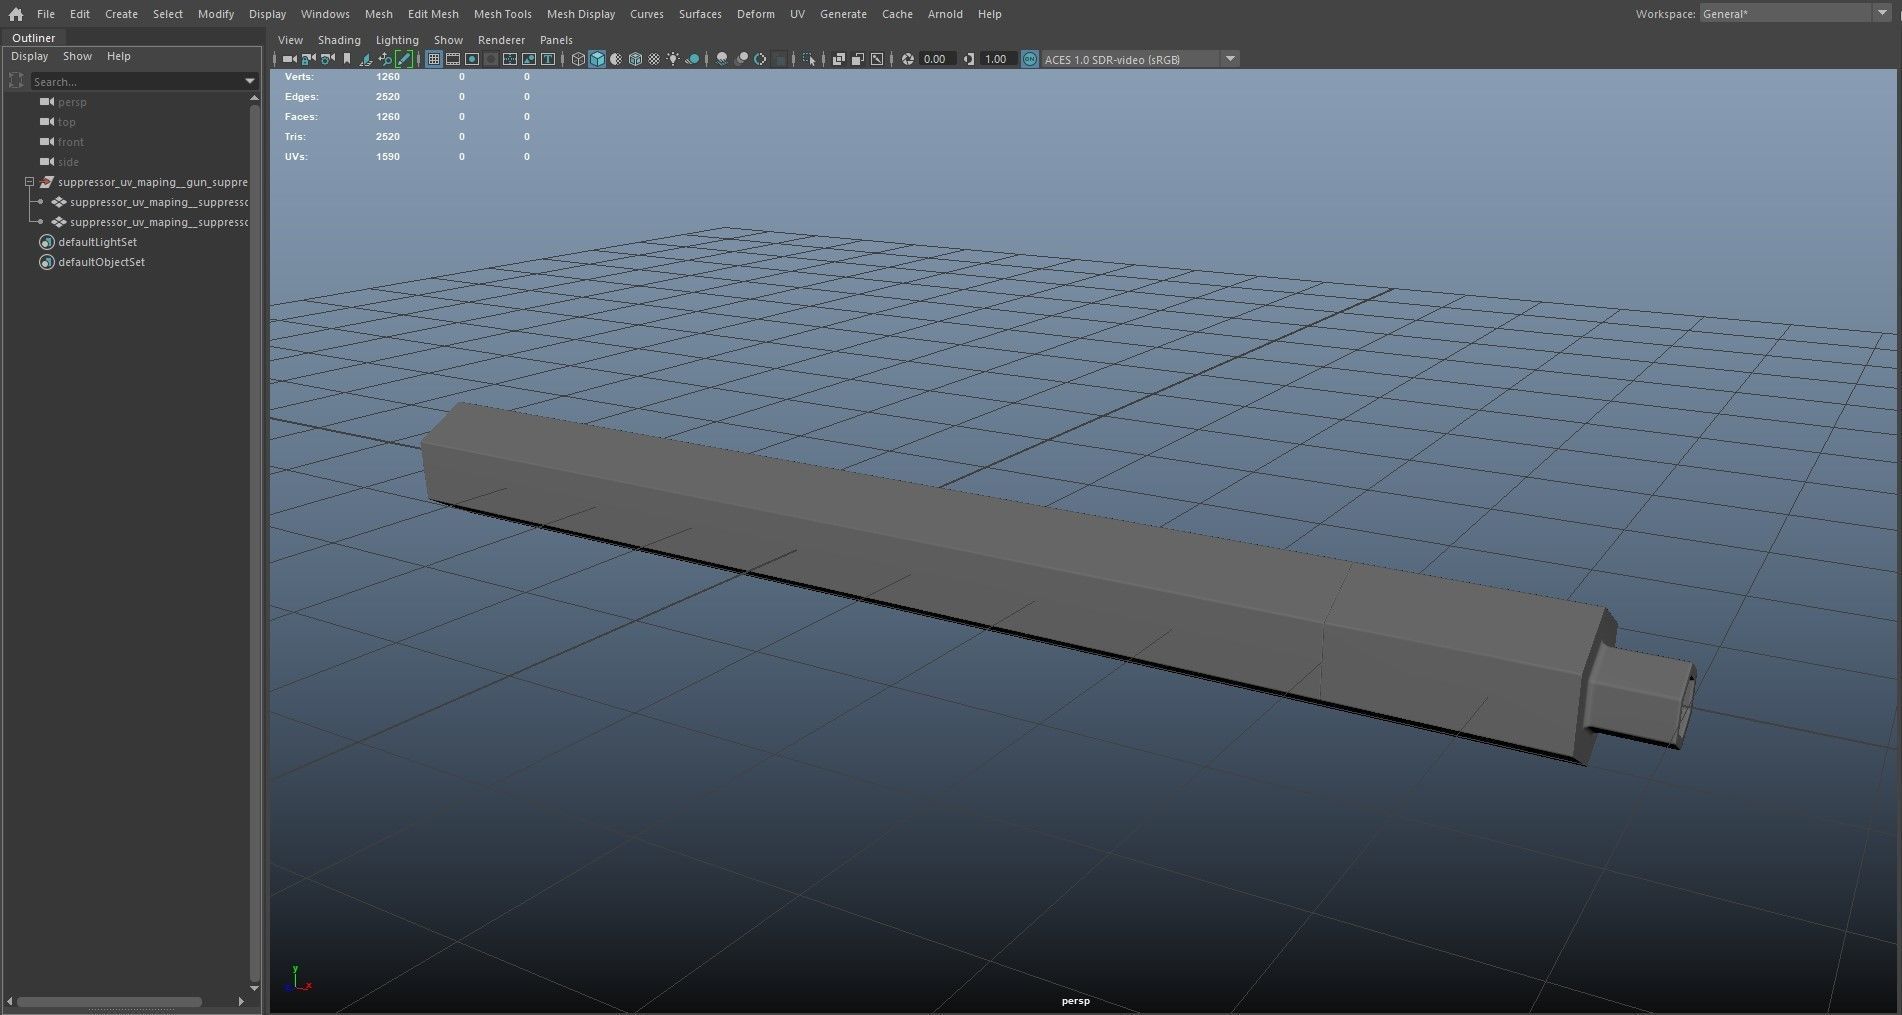Click the Image Plane icon
The width and height of the screenshot is (1902, 1015).
(366, 59)
